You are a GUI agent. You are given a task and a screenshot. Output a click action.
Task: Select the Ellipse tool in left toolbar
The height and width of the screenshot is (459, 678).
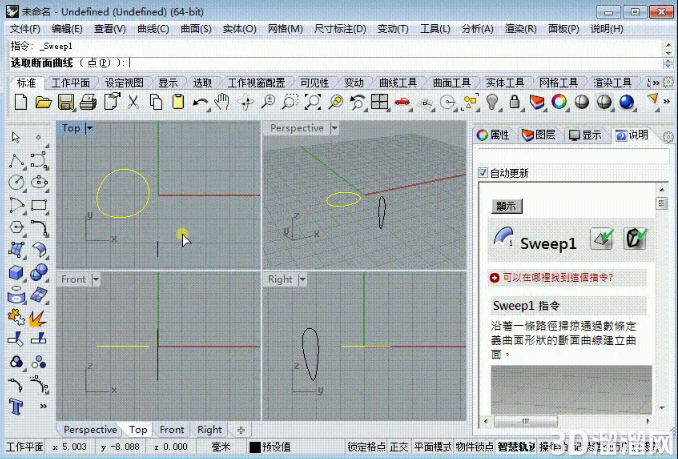pos(39,182)
